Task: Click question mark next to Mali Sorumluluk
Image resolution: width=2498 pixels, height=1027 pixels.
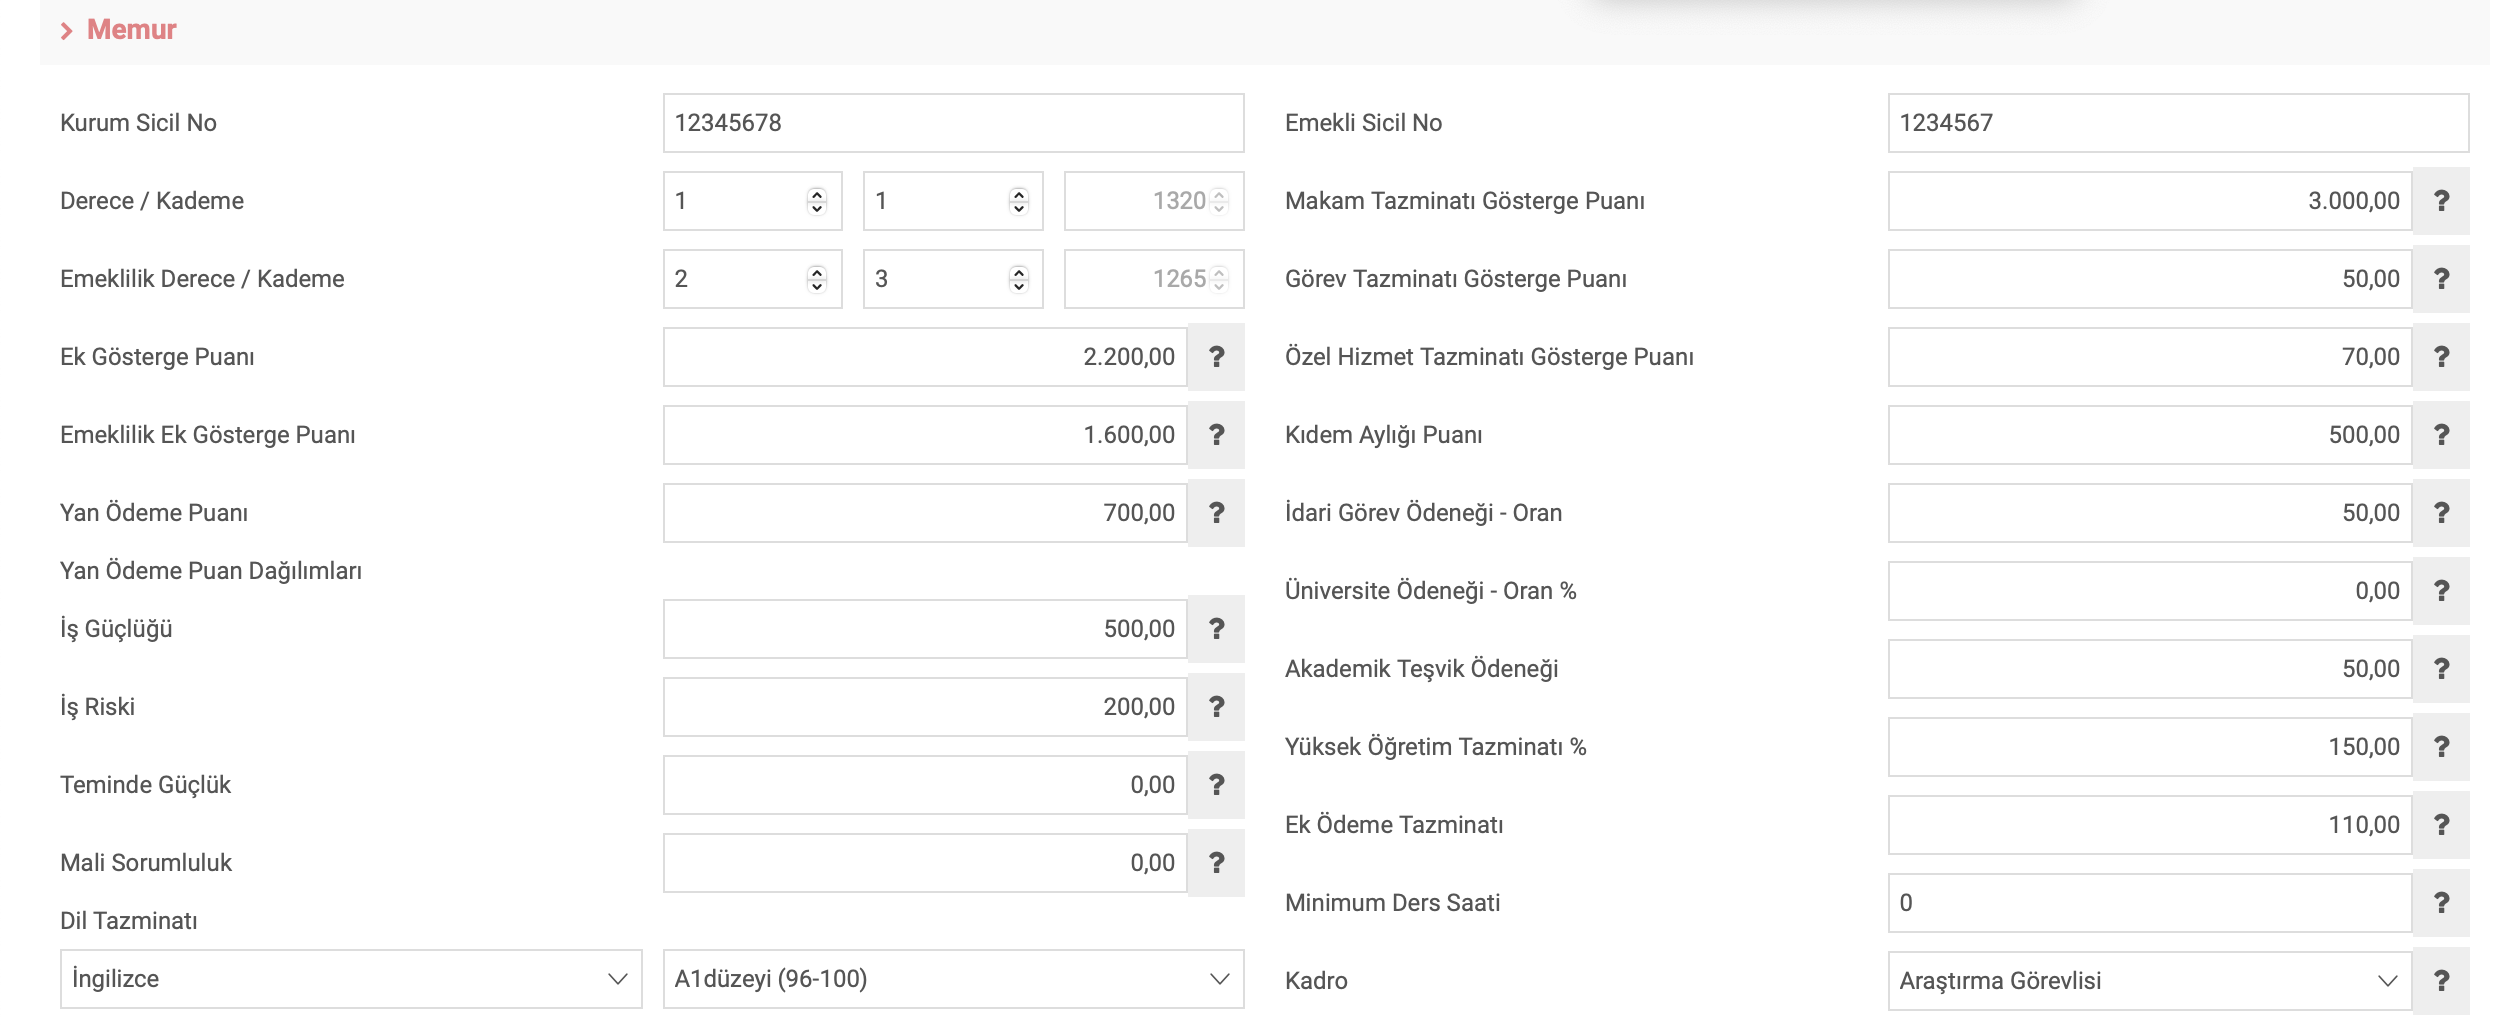Action: (1216, 863)
